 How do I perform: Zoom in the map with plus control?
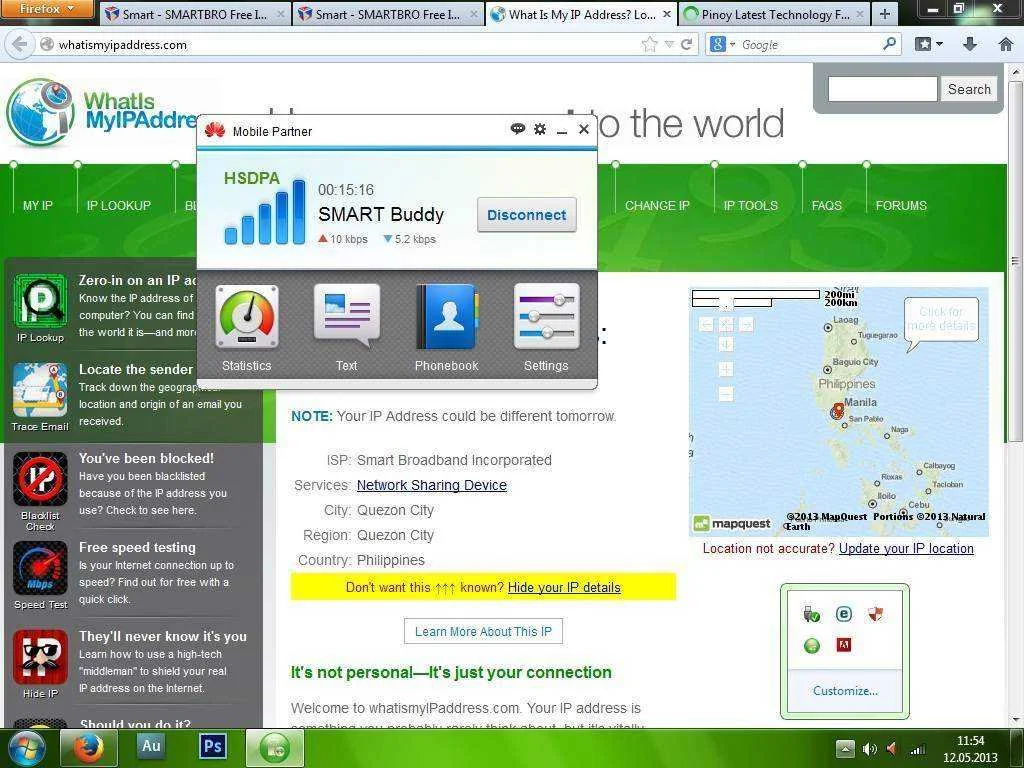coord(726,370)
